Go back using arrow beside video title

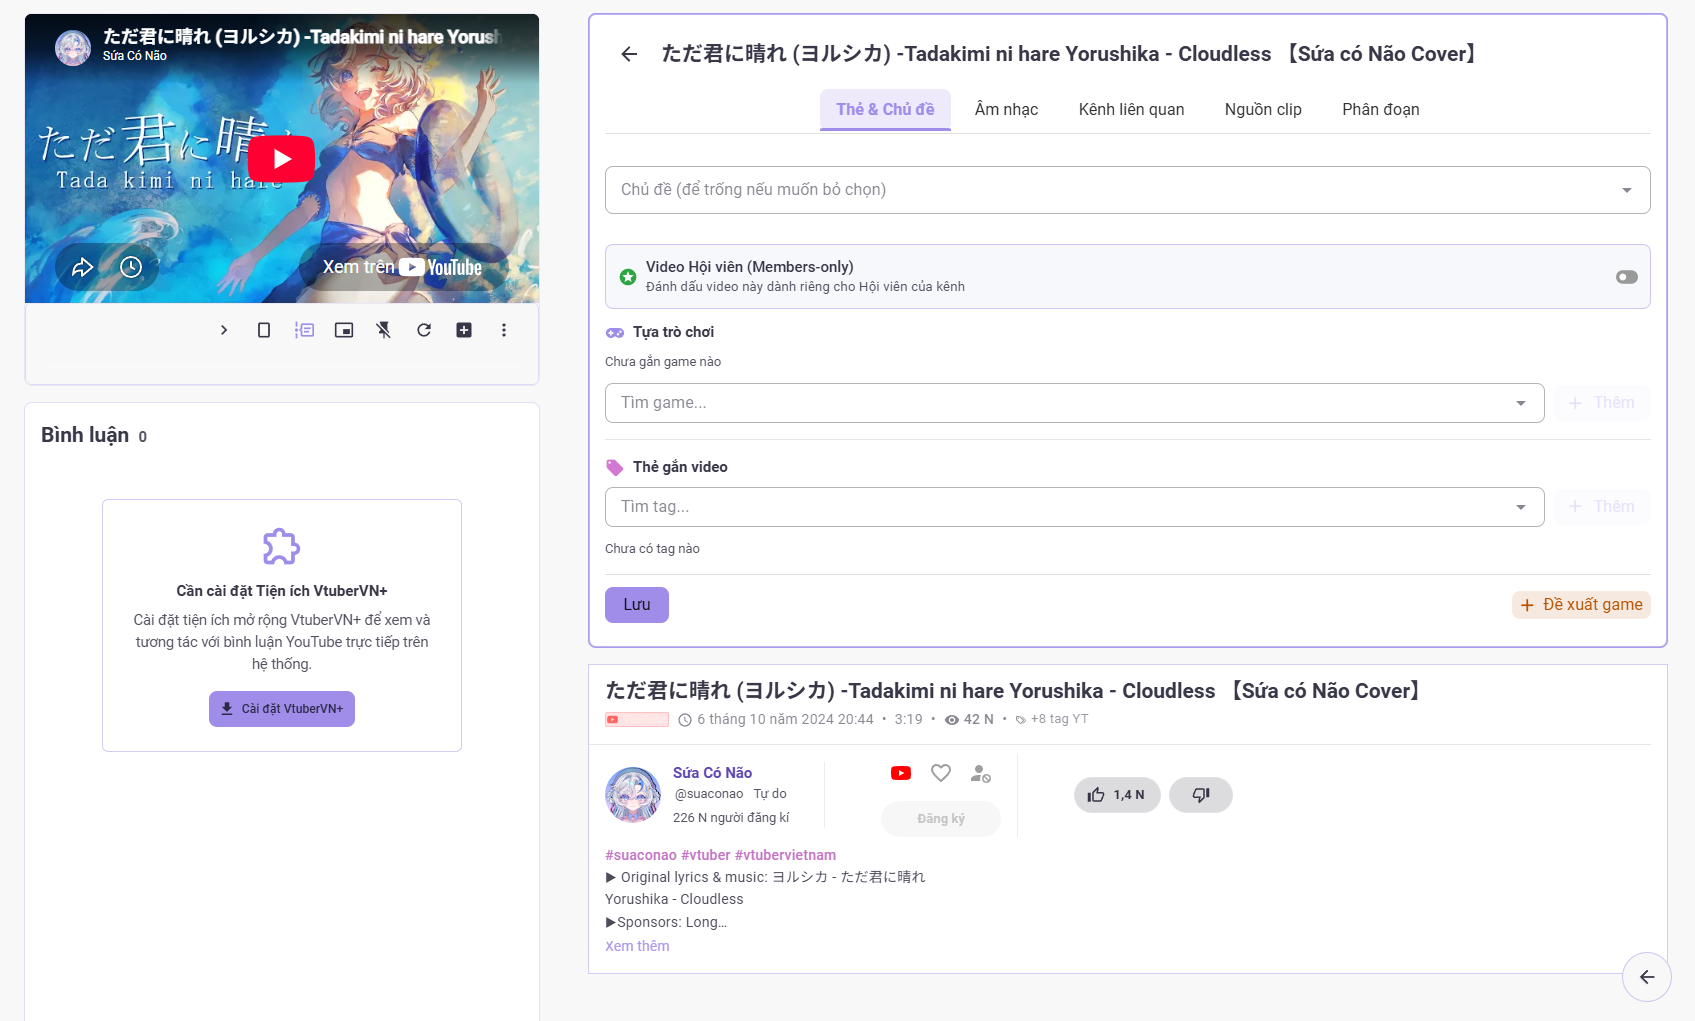[x=629, y=54]
